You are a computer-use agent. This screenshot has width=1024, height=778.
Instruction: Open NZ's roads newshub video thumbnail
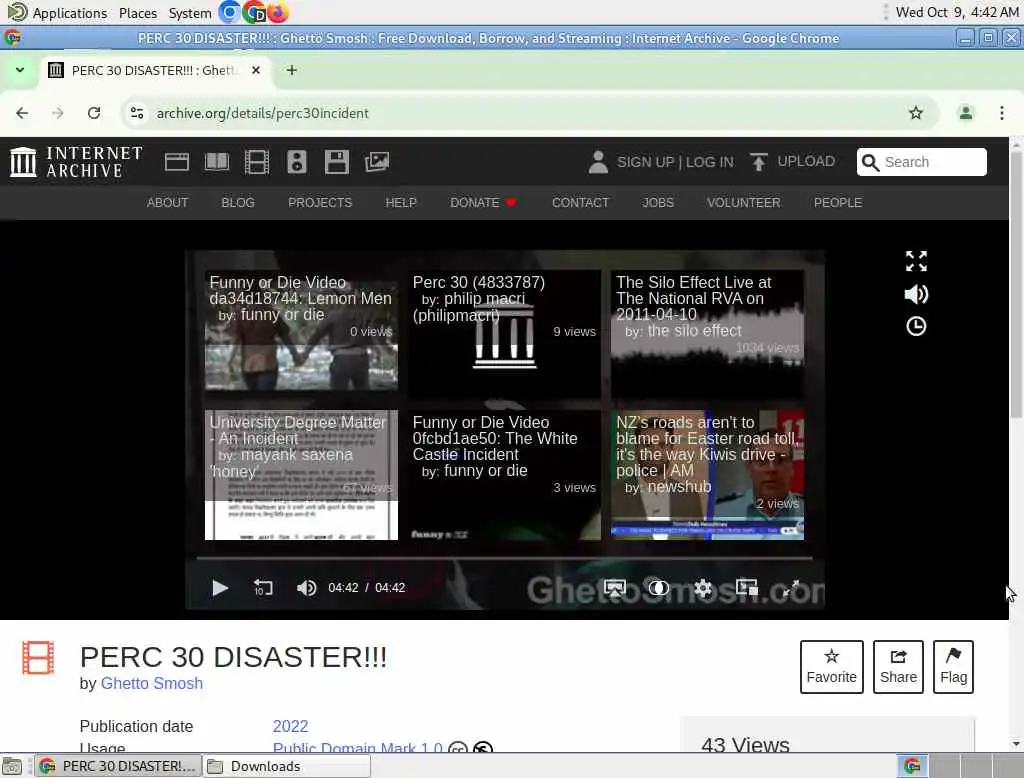[x=707, y=475]
